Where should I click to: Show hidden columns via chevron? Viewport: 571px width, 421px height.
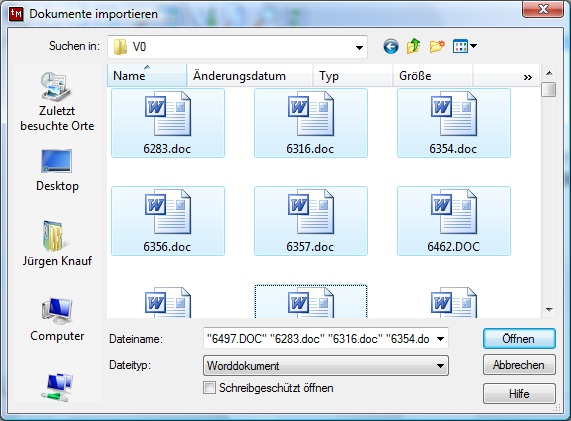[x=528, y=77]
